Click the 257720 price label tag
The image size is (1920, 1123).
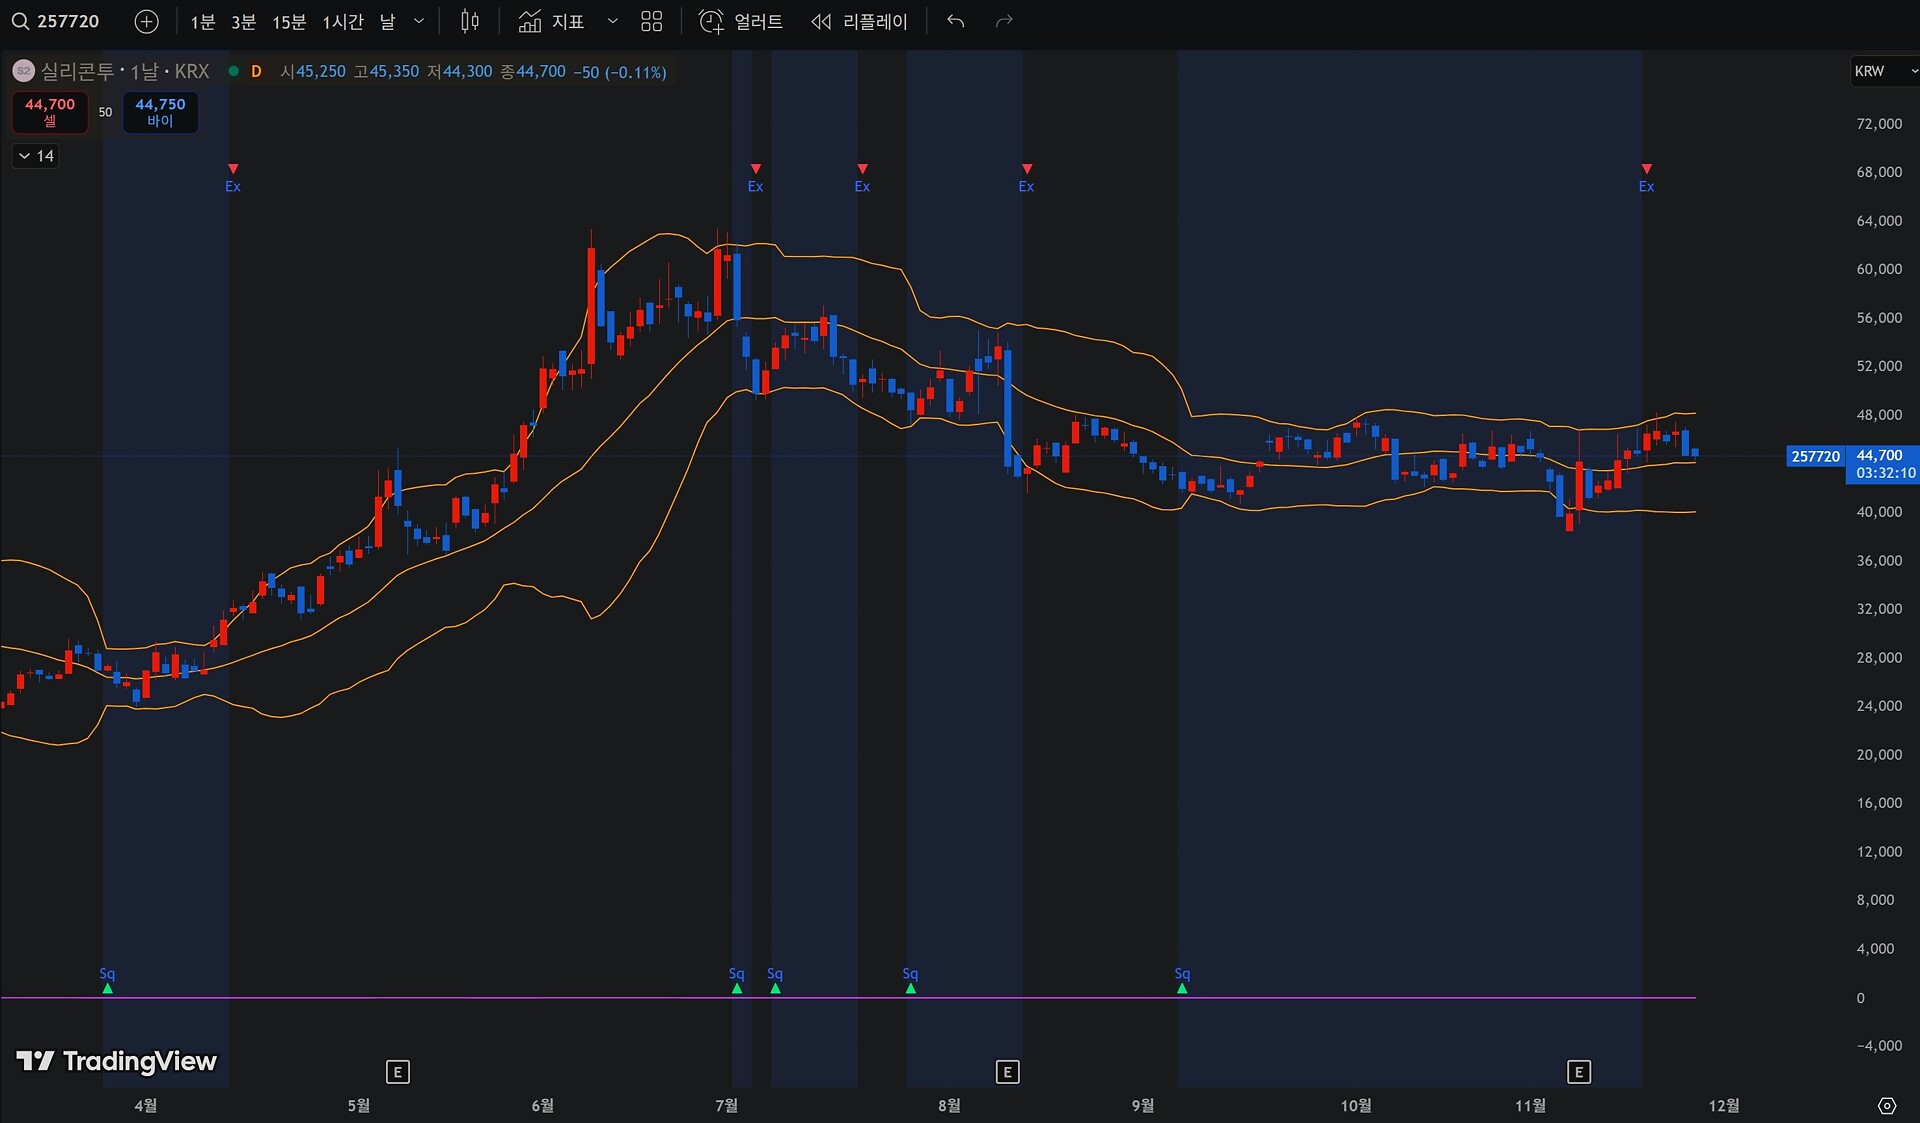click(x=1814, y=456)
